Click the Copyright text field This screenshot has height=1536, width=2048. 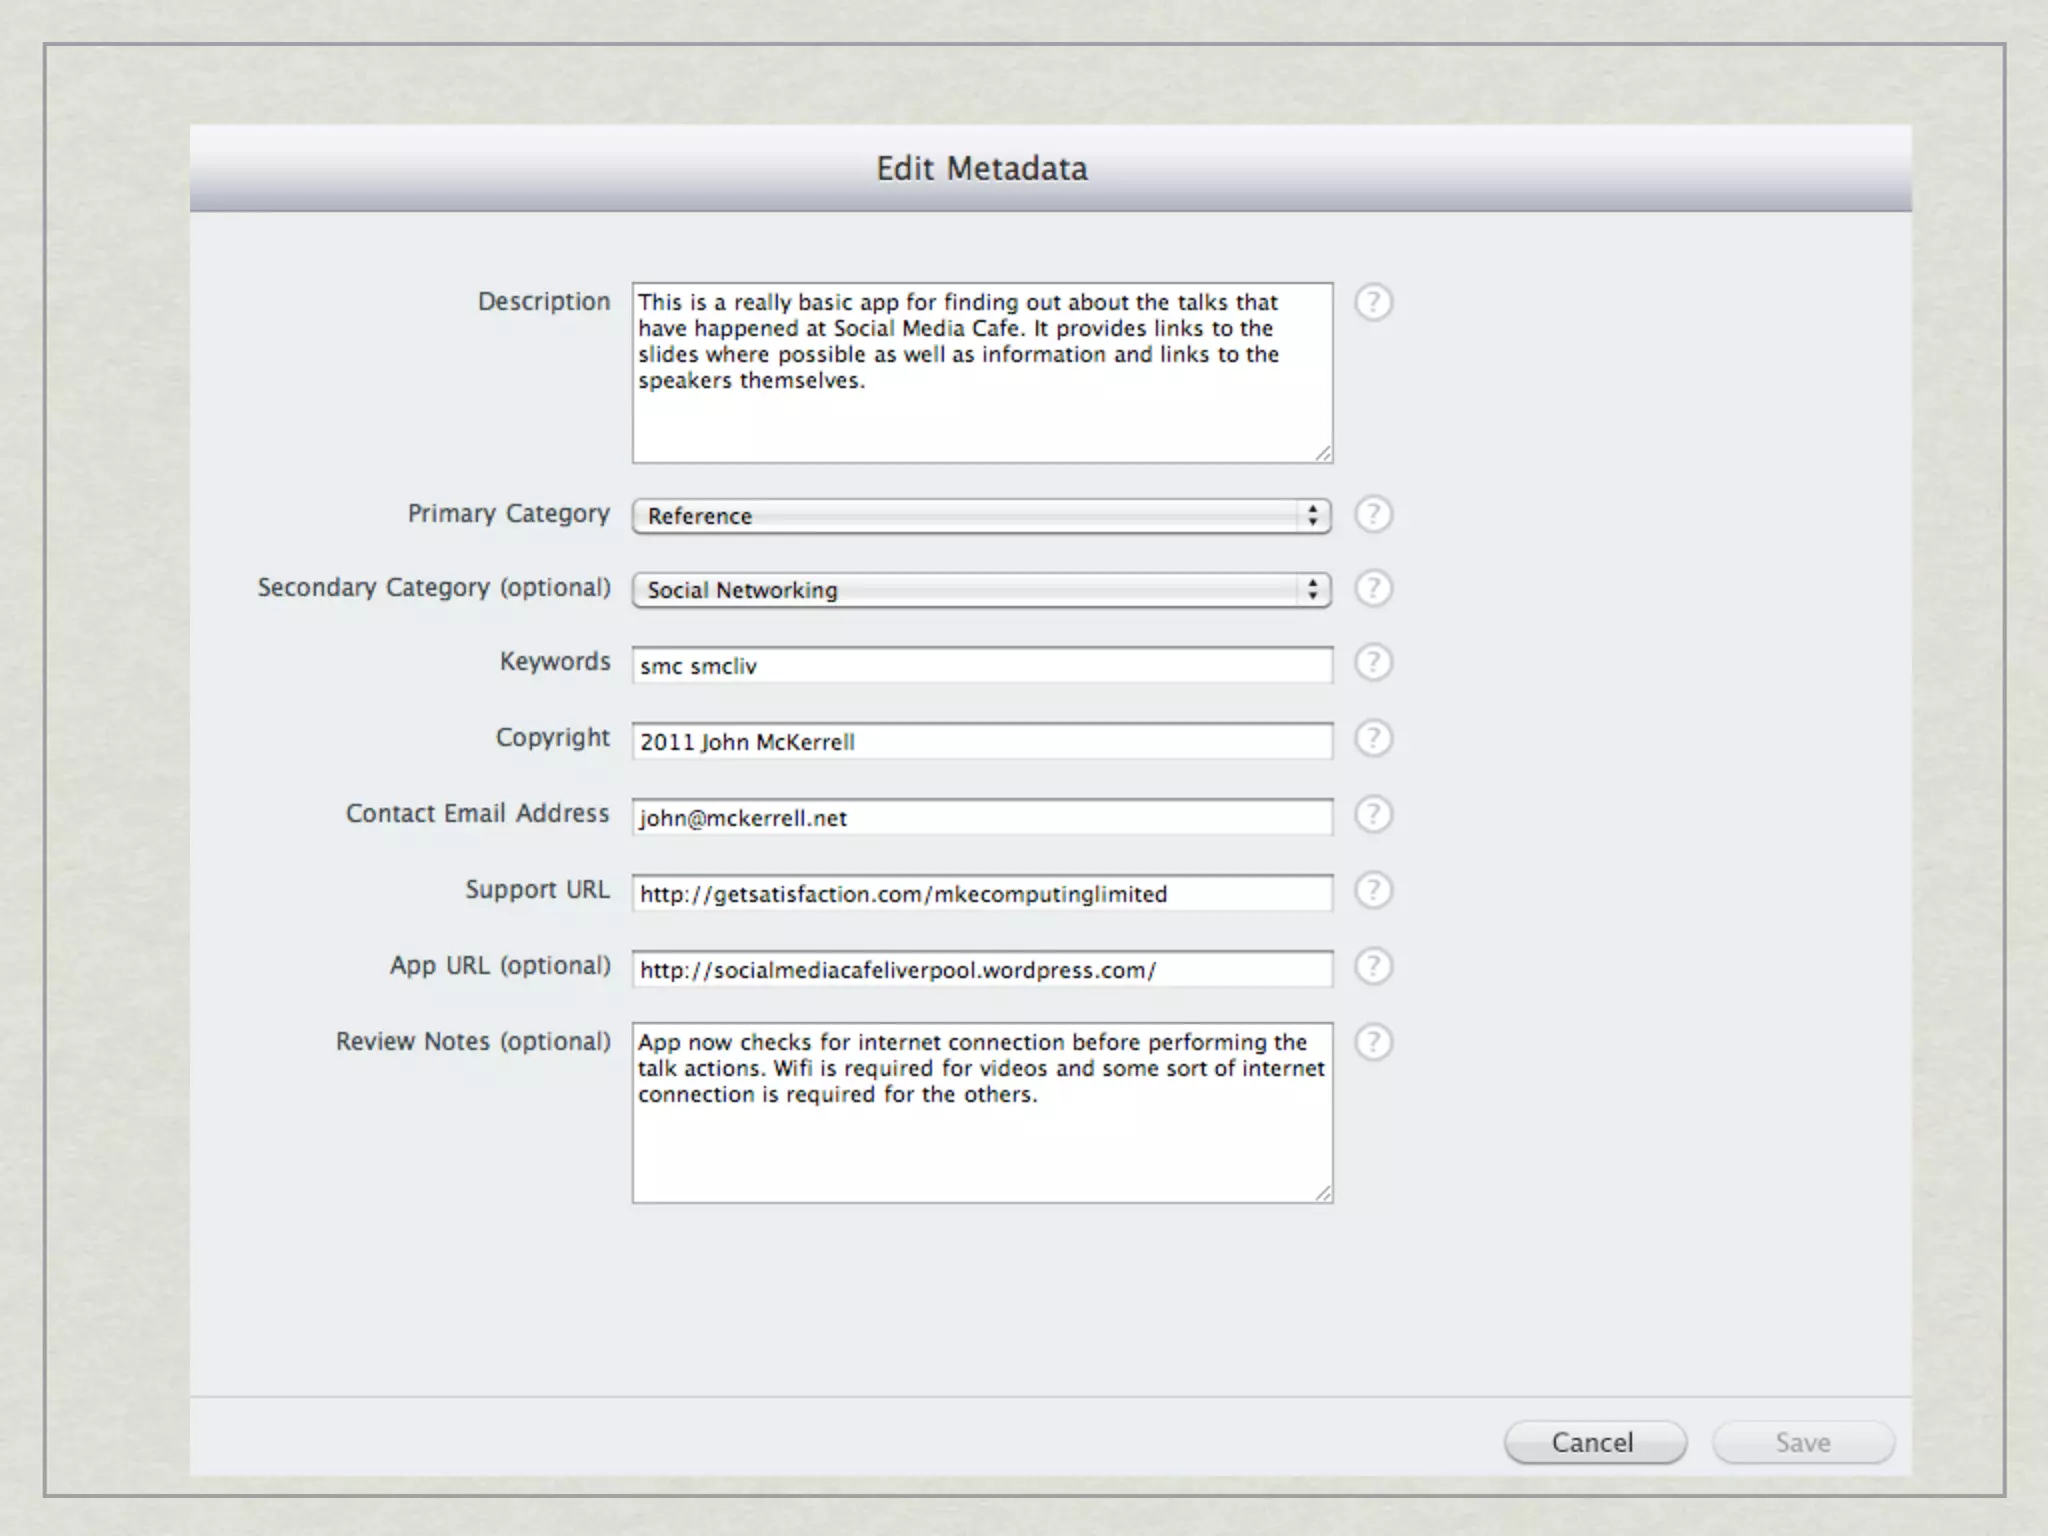point(982,742)
